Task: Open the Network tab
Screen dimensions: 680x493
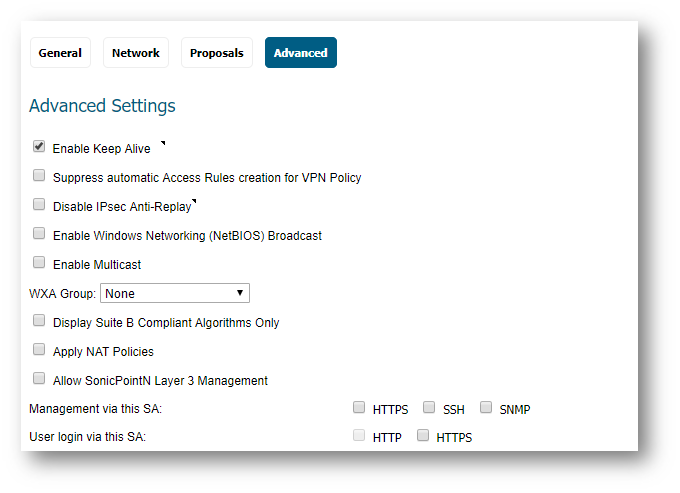Action: tap(136, 52)
